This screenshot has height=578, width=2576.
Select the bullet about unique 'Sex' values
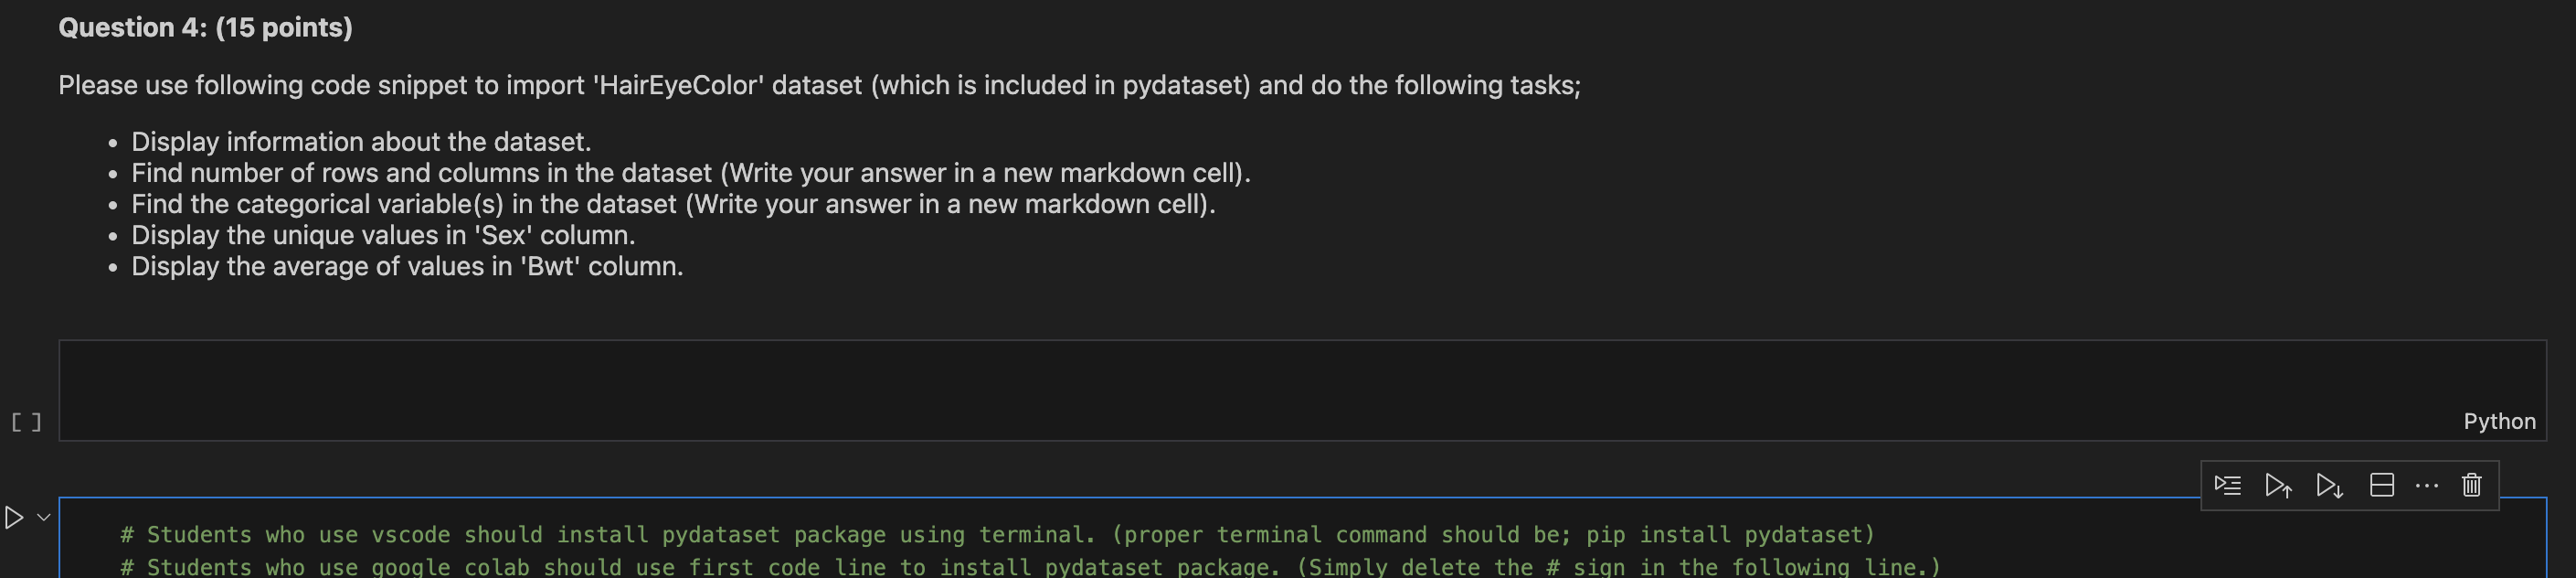click(383, 234)
